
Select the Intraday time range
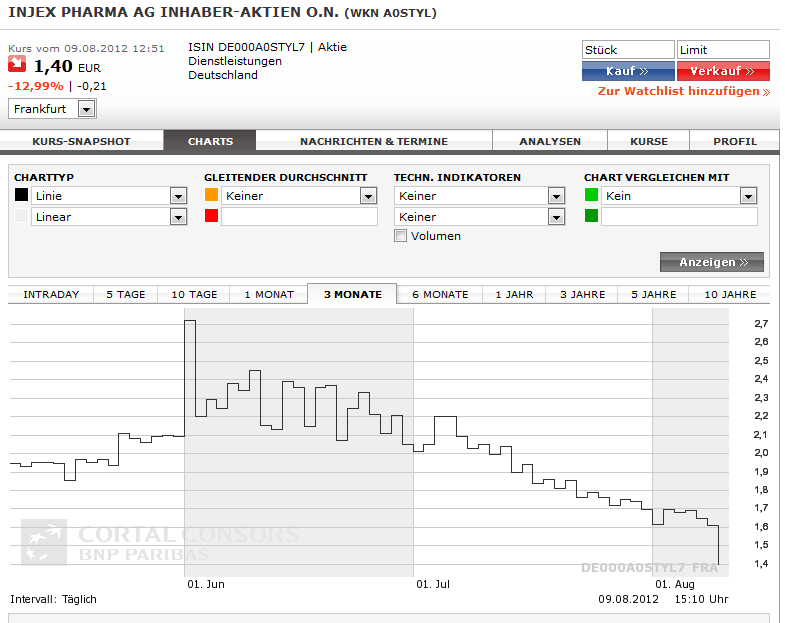pyautogui.click(x=51, y=294)
